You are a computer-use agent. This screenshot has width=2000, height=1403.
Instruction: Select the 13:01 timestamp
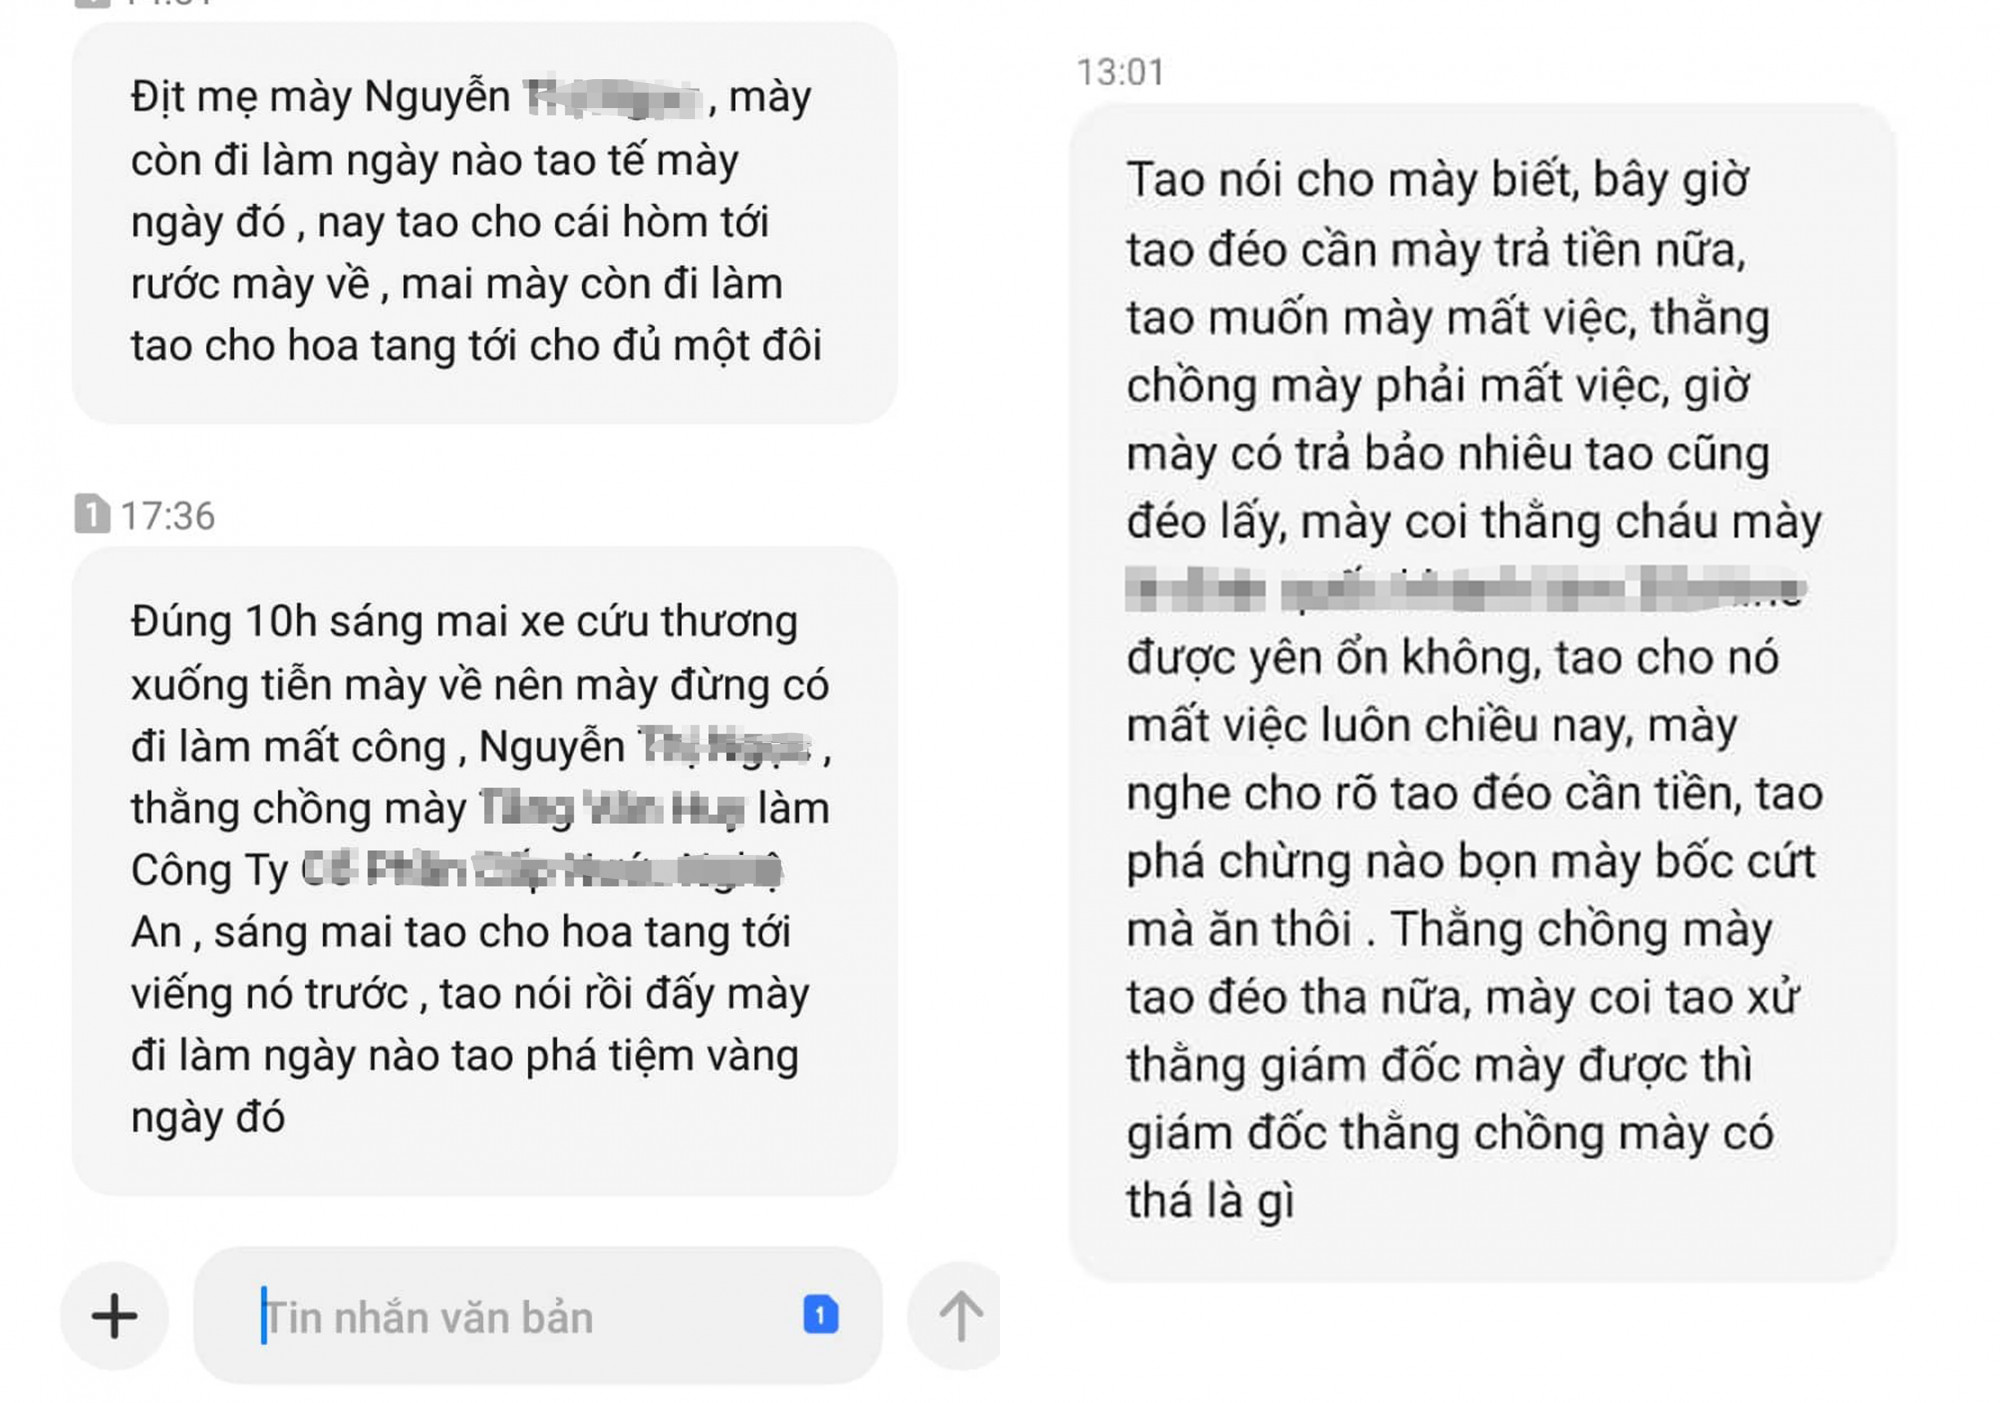click(1120, 72)
